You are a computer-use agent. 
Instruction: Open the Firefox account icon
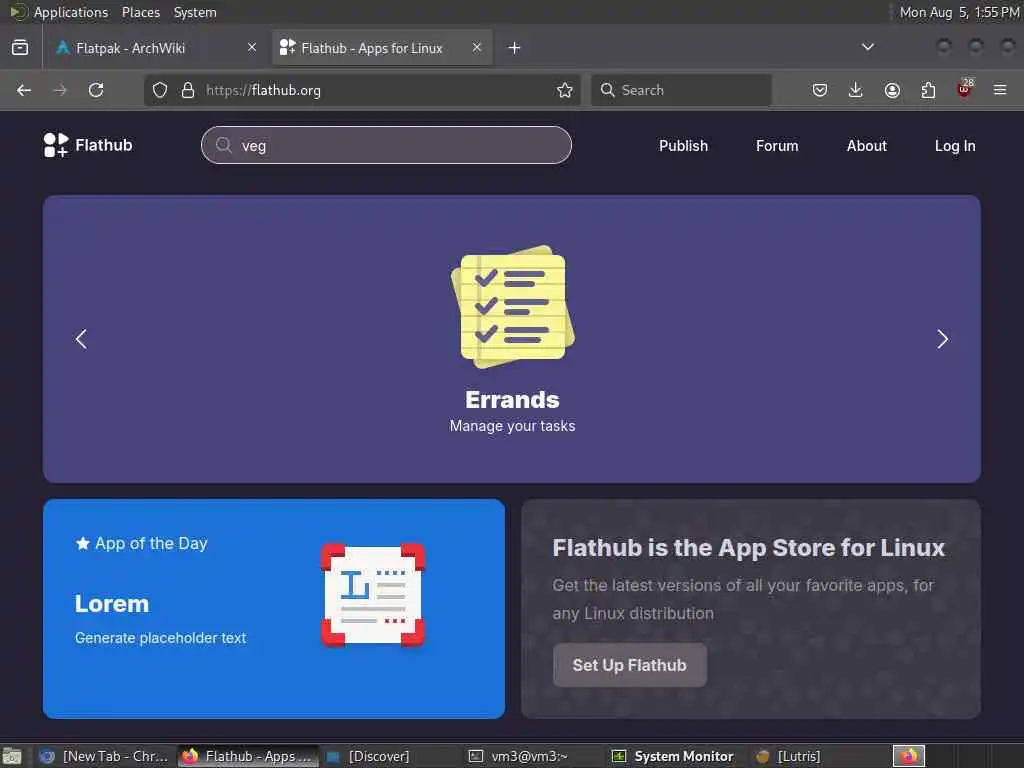(892, 90)
